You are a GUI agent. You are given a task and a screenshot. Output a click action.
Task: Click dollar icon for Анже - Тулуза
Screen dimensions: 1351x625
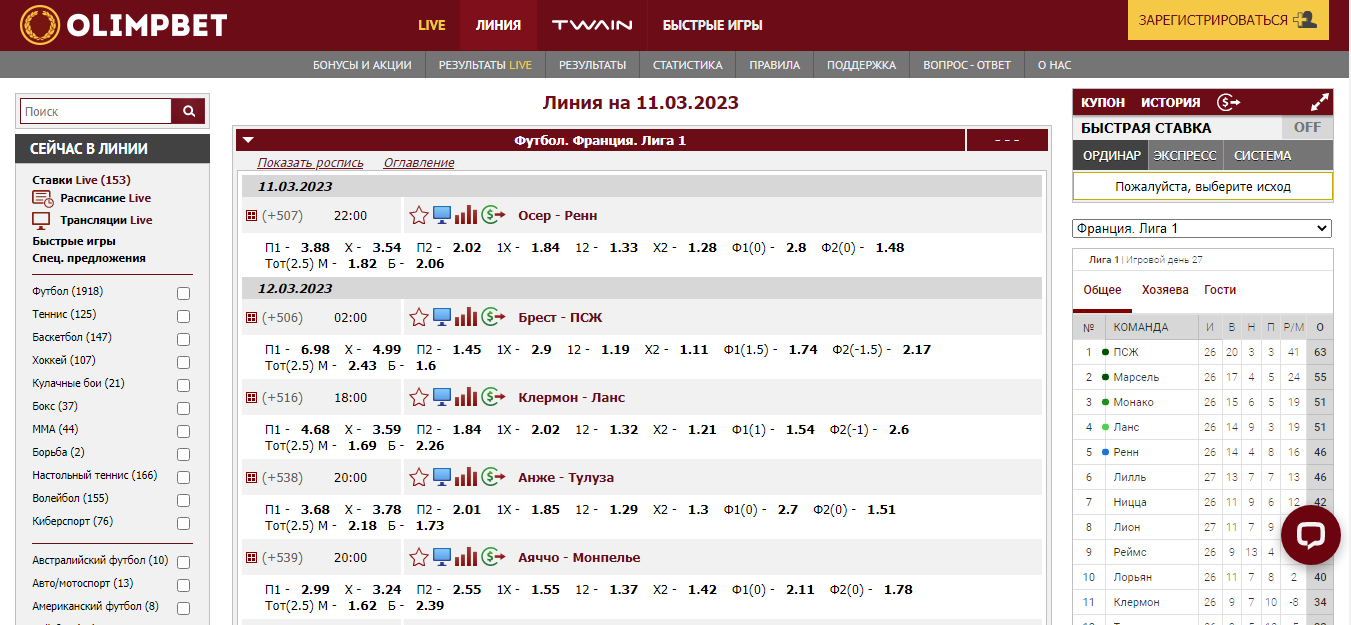pos(492,477)
